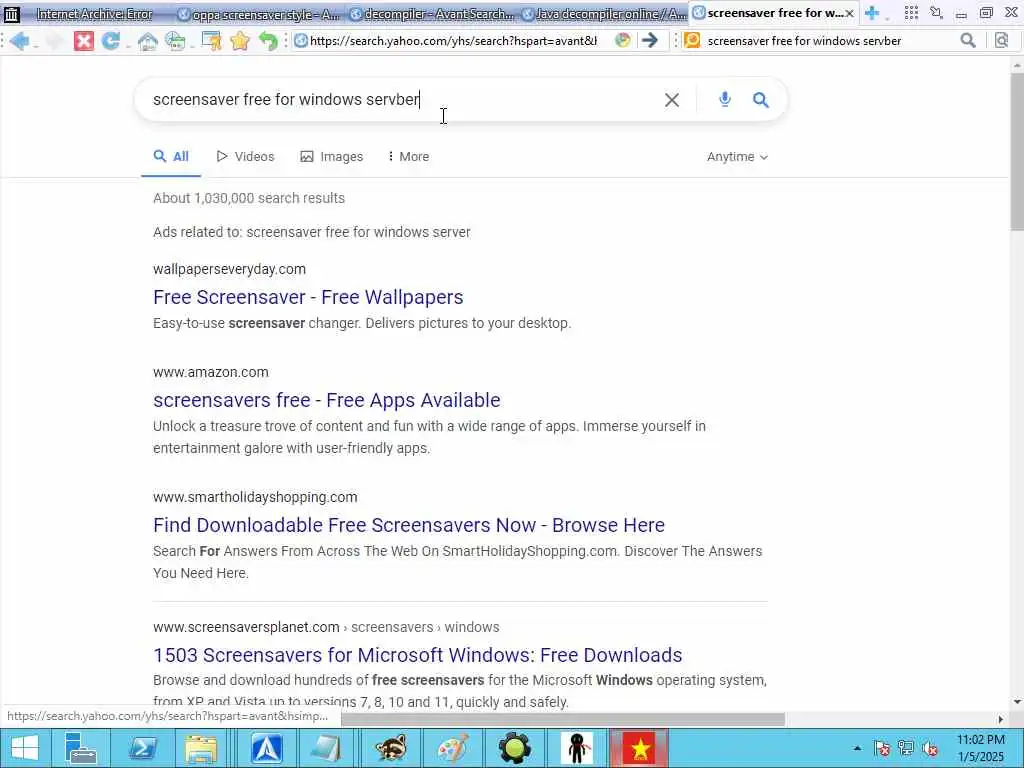The image size is (1024, 768).
Task: Stop page loading with red X button
Action: point(84,41)
